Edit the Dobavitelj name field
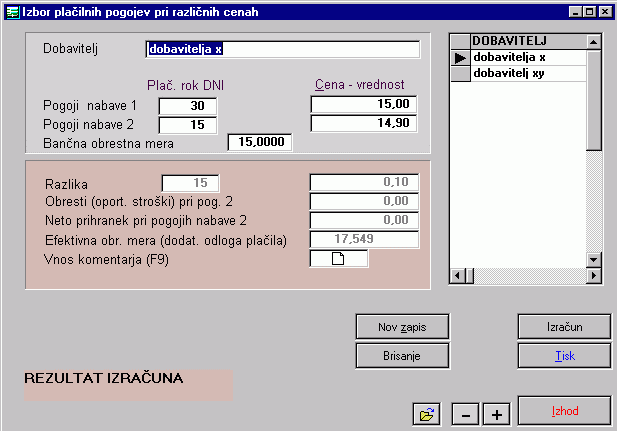The width and height of the screenshot is (617, 431). pyautogui.click(x=283, y=49)
